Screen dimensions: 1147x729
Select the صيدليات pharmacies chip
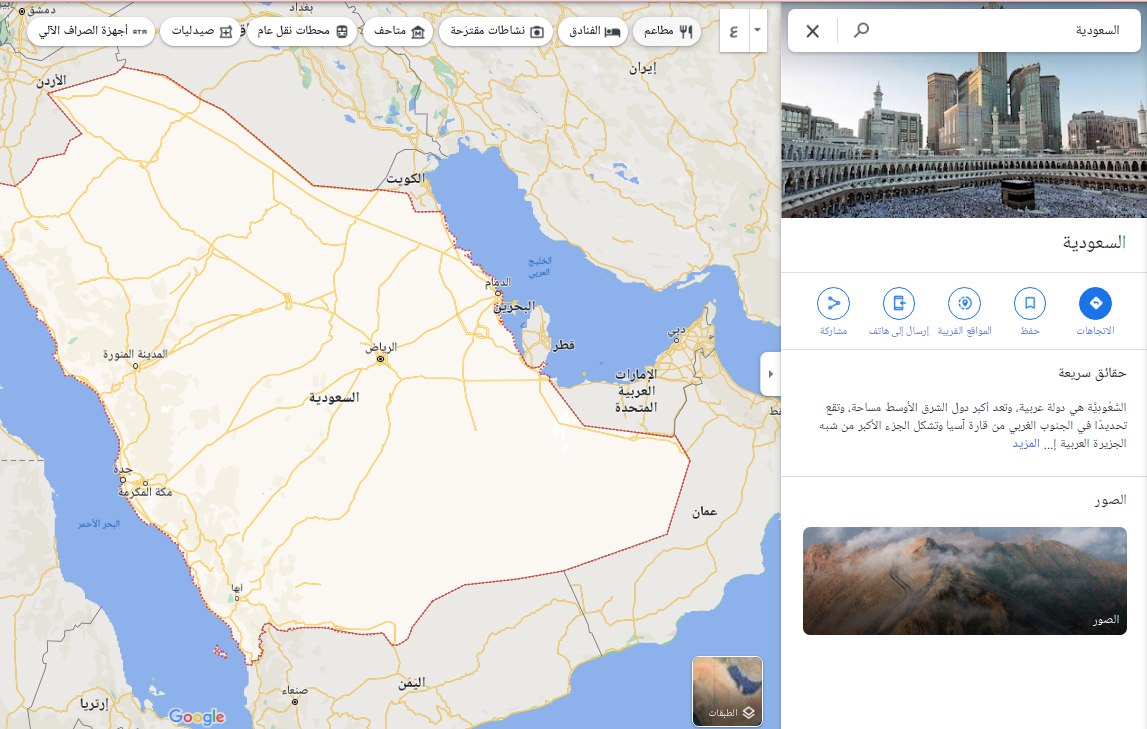tap(201, 31)
